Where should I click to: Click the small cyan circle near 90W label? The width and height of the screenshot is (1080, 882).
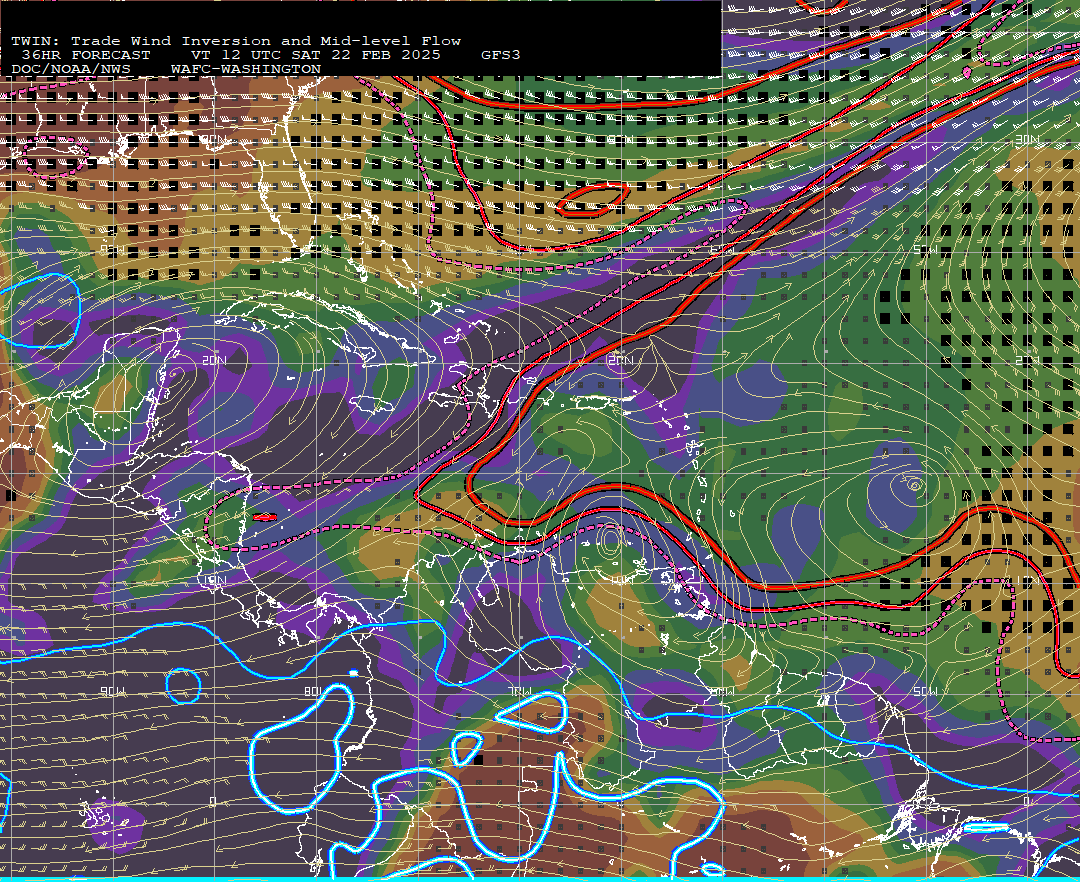pos(183,686)
